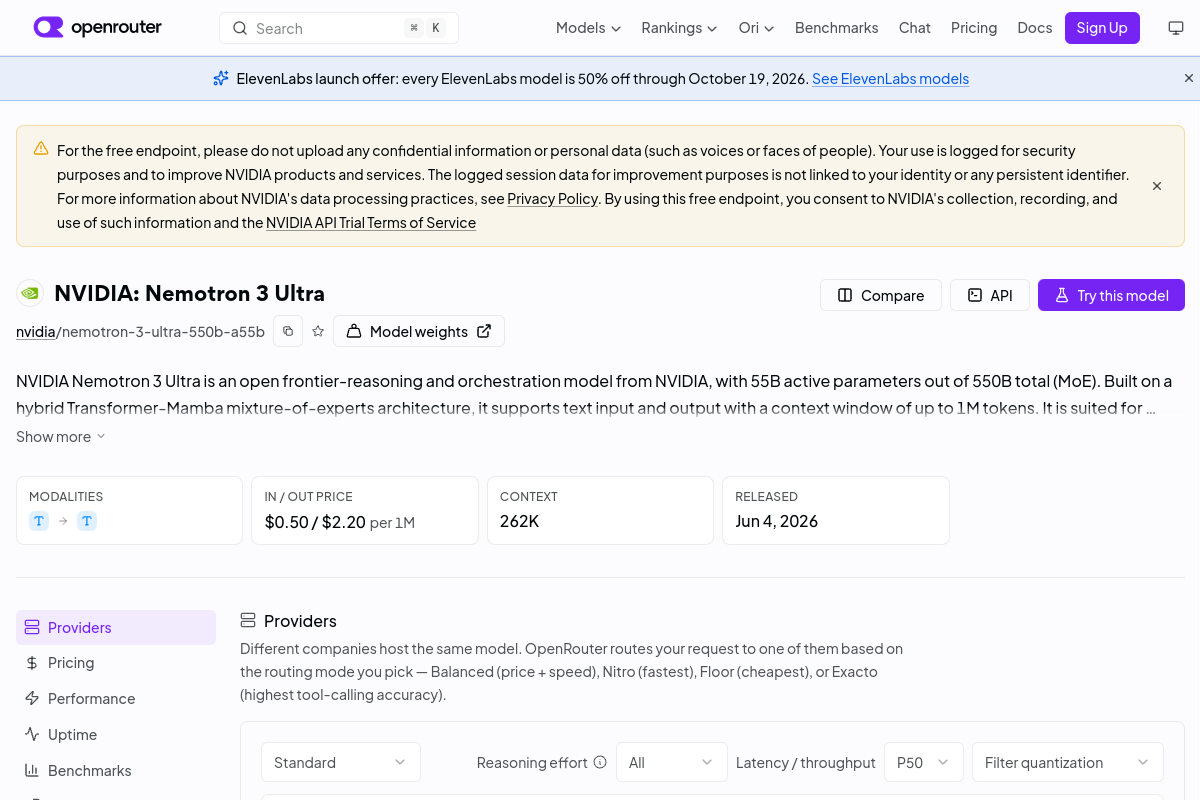Open the Chat page

914,28
